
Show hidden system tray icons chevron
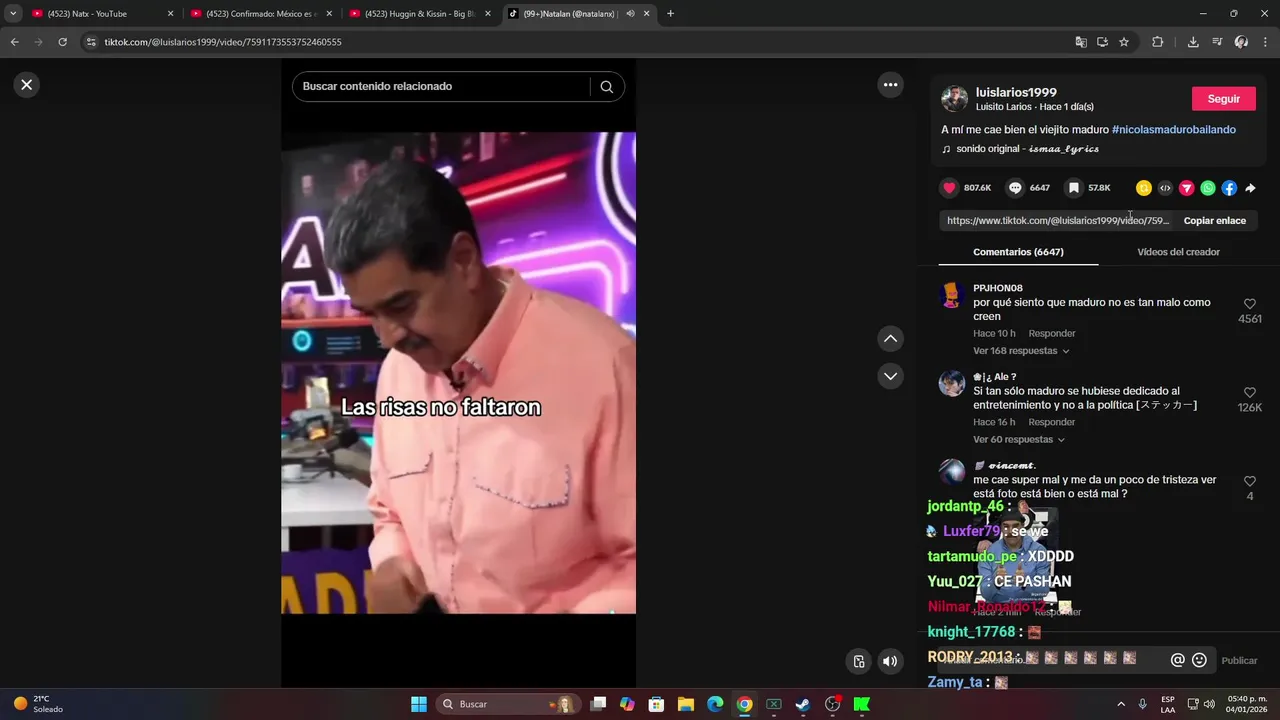tap(1120, 704)
